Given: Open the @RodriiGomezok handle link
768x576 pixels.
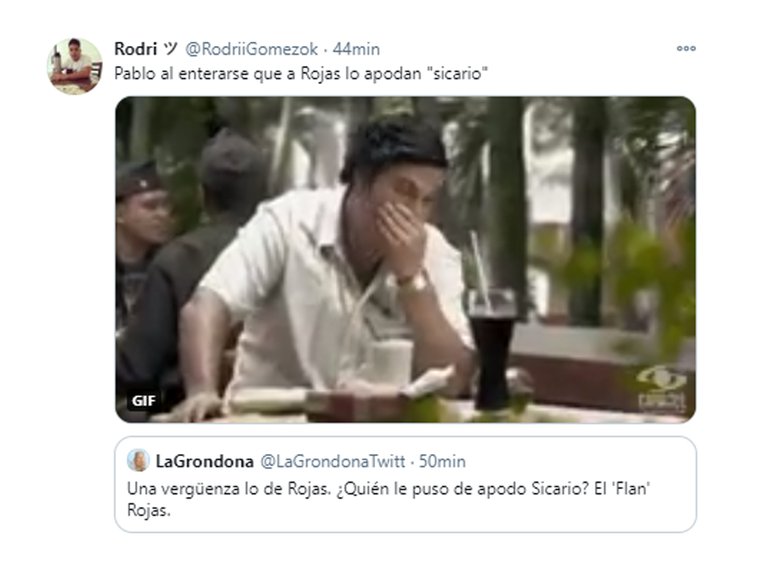Looking at the screenshot, I should click(251, 49).
